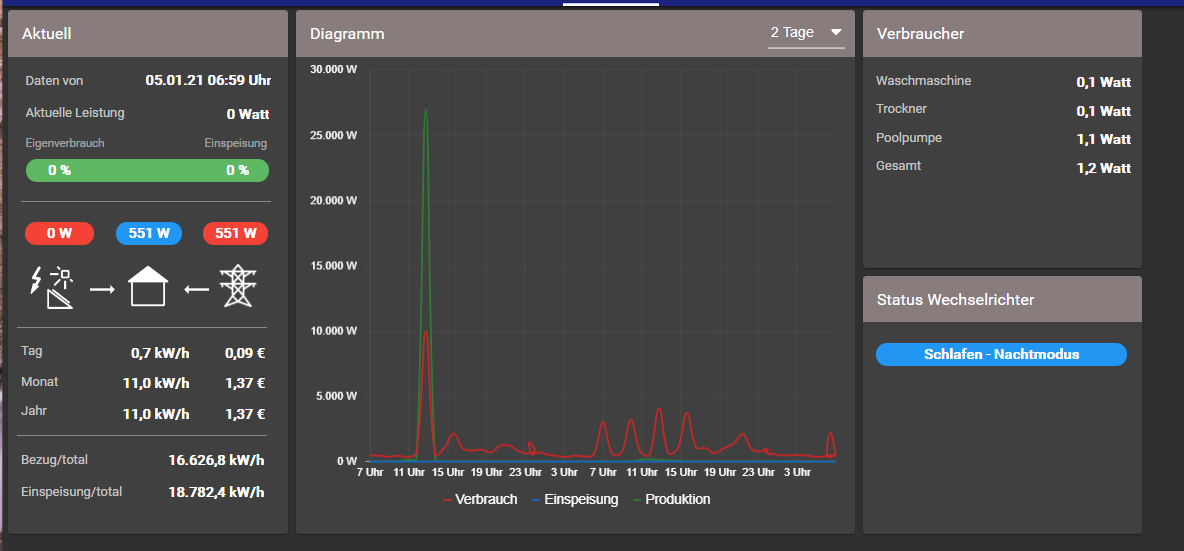1184x551 pixels.
Task: Click the Monat value 11,0 kW/h
Action: click(156, 383)
